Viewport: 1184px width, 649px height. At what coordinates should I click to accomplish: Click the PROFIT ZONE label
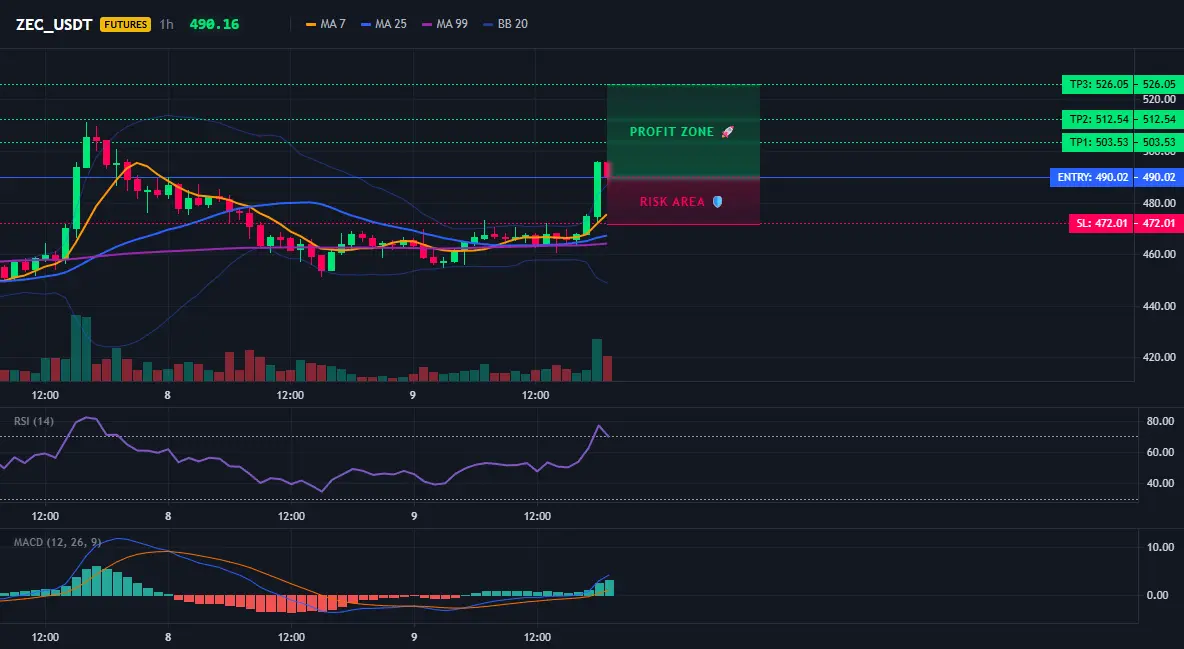[672, 131]
